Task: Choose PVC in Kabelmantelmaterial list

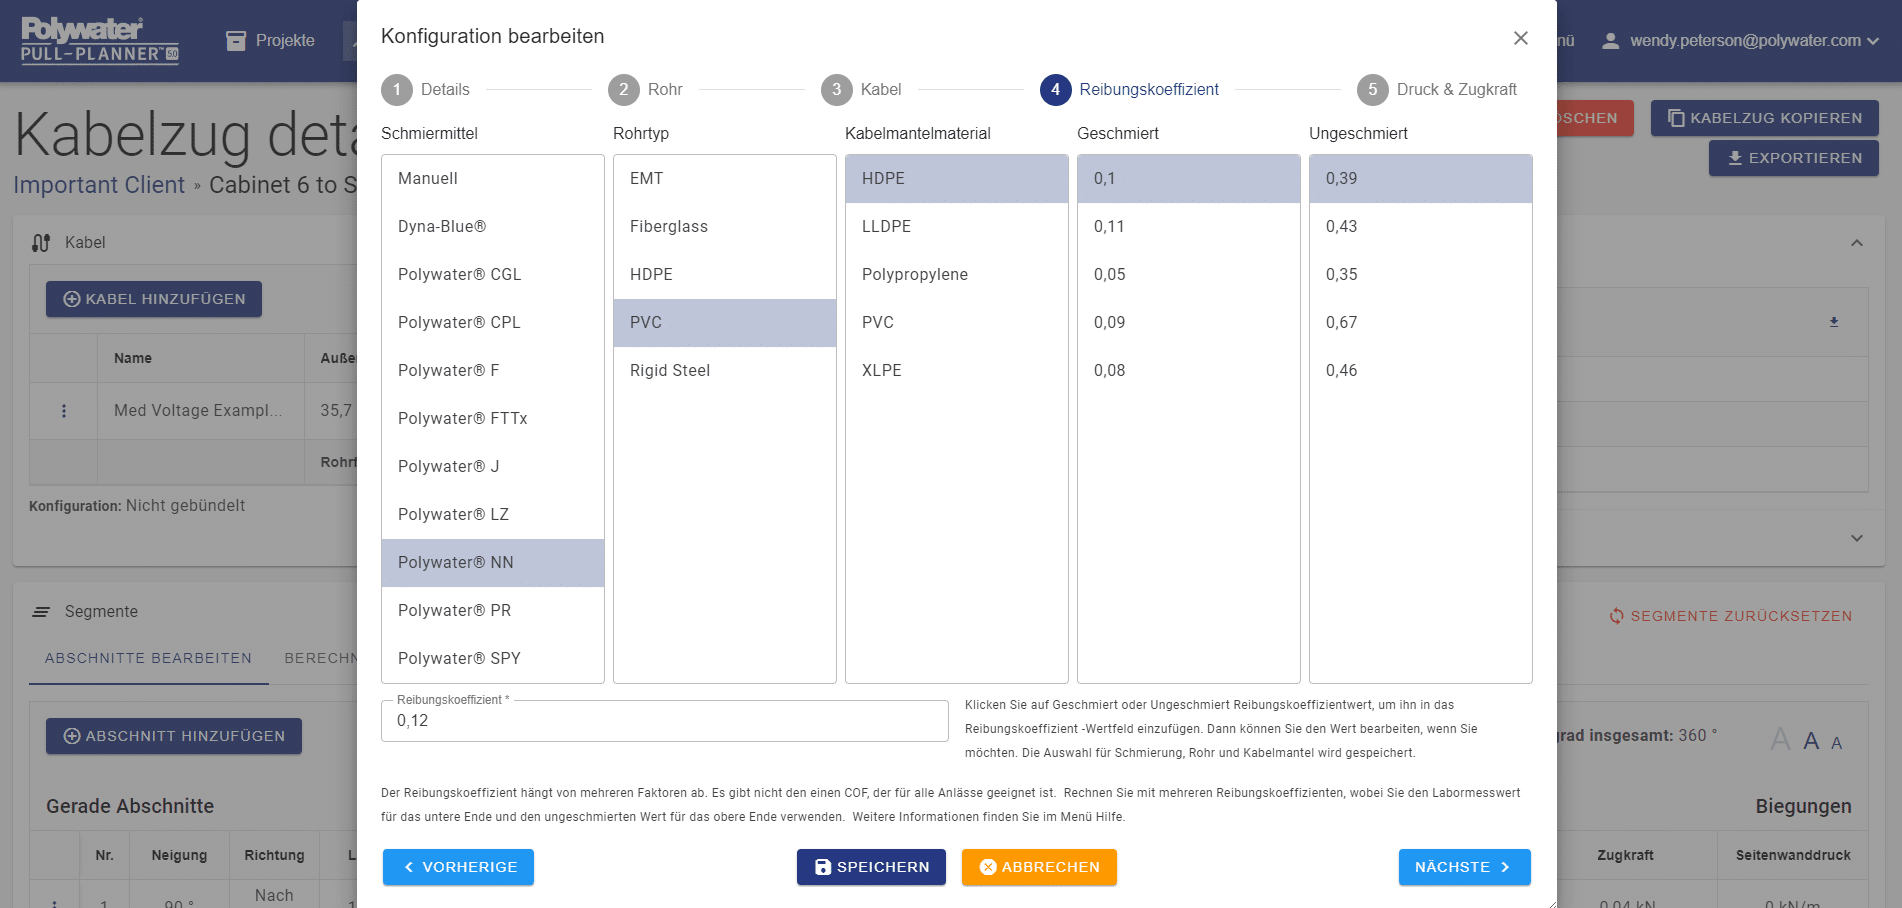Action: (x=957, y=323)
